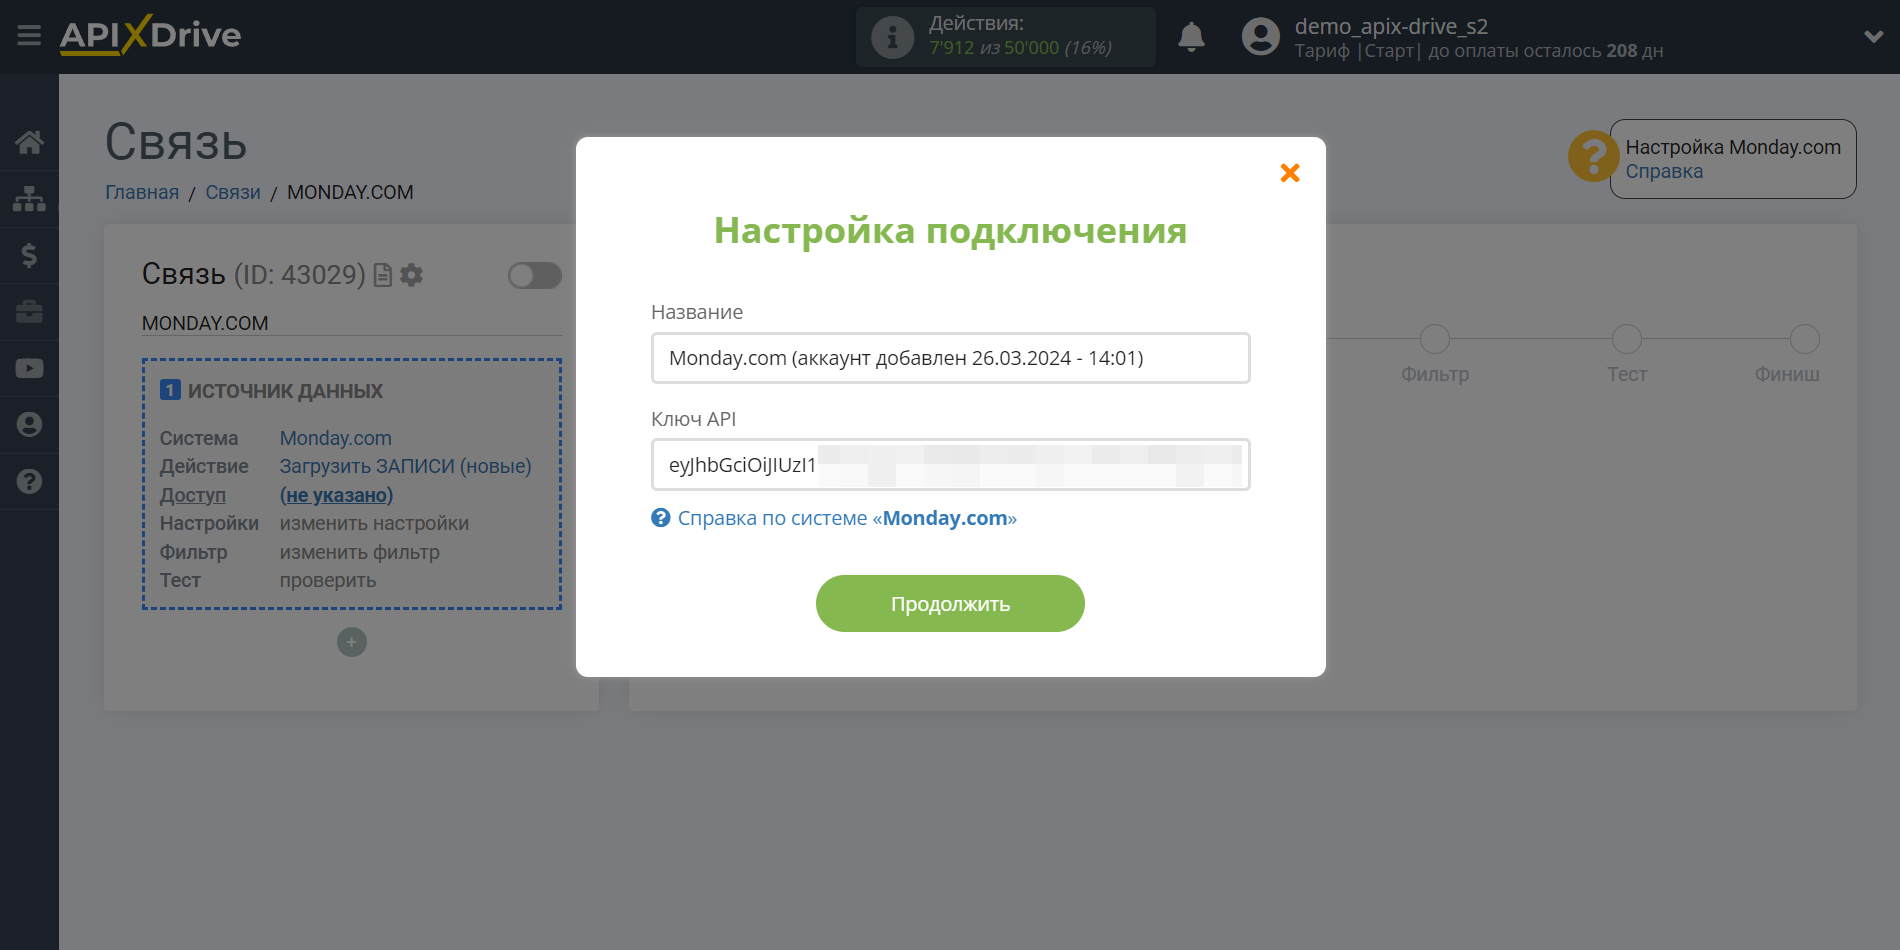This screenshot has height=950, width=1900.
Task: Click the ApiX-Drive logo
Action: [150, 35]
